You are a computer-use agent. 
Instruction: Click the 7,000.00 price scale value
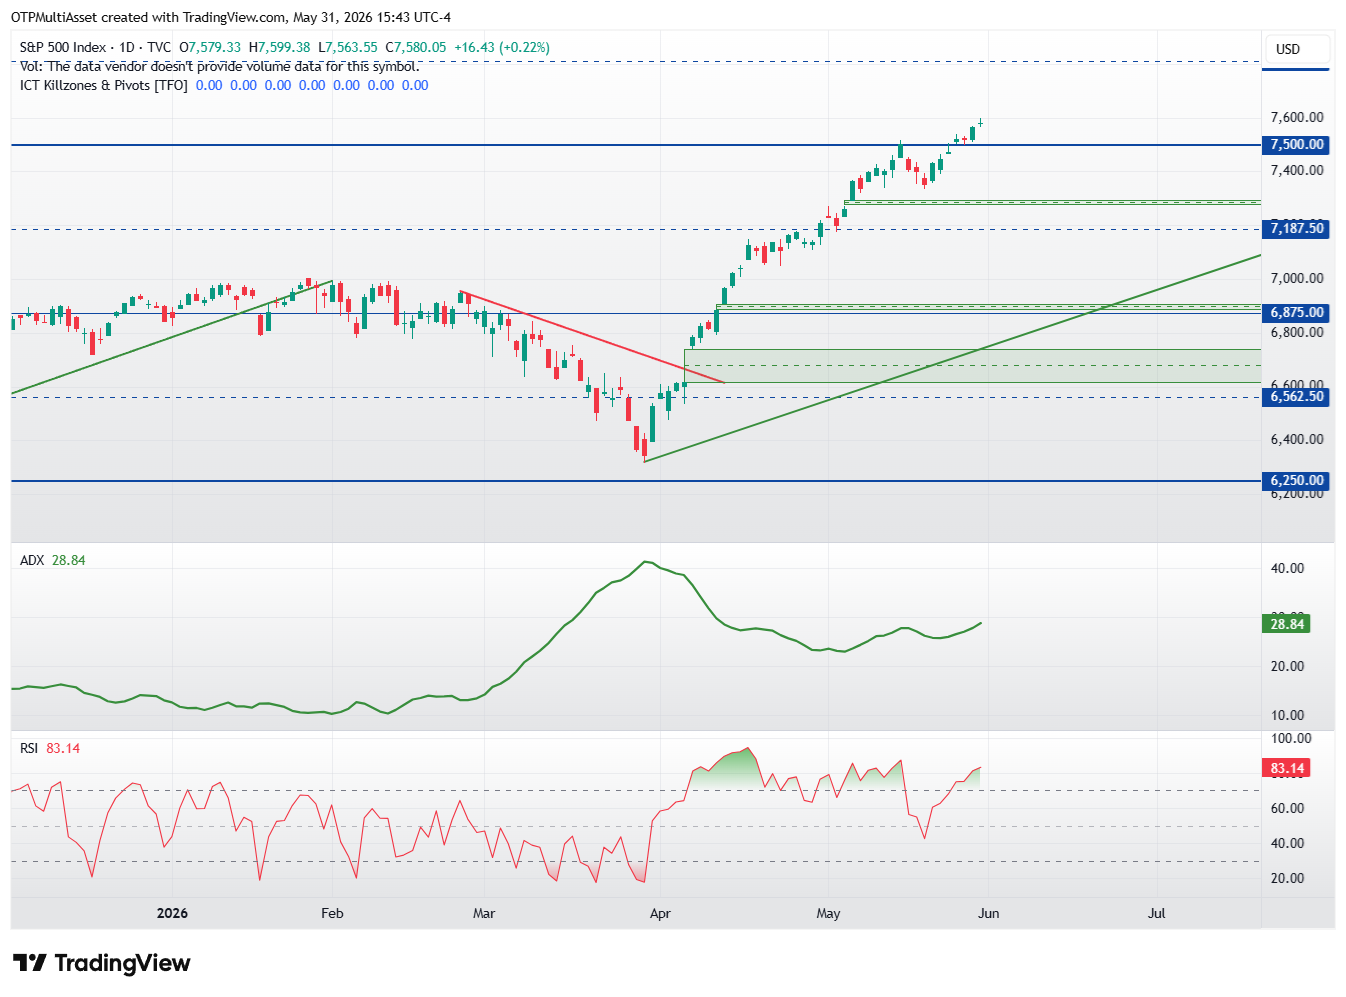(x=1297, y=278)
